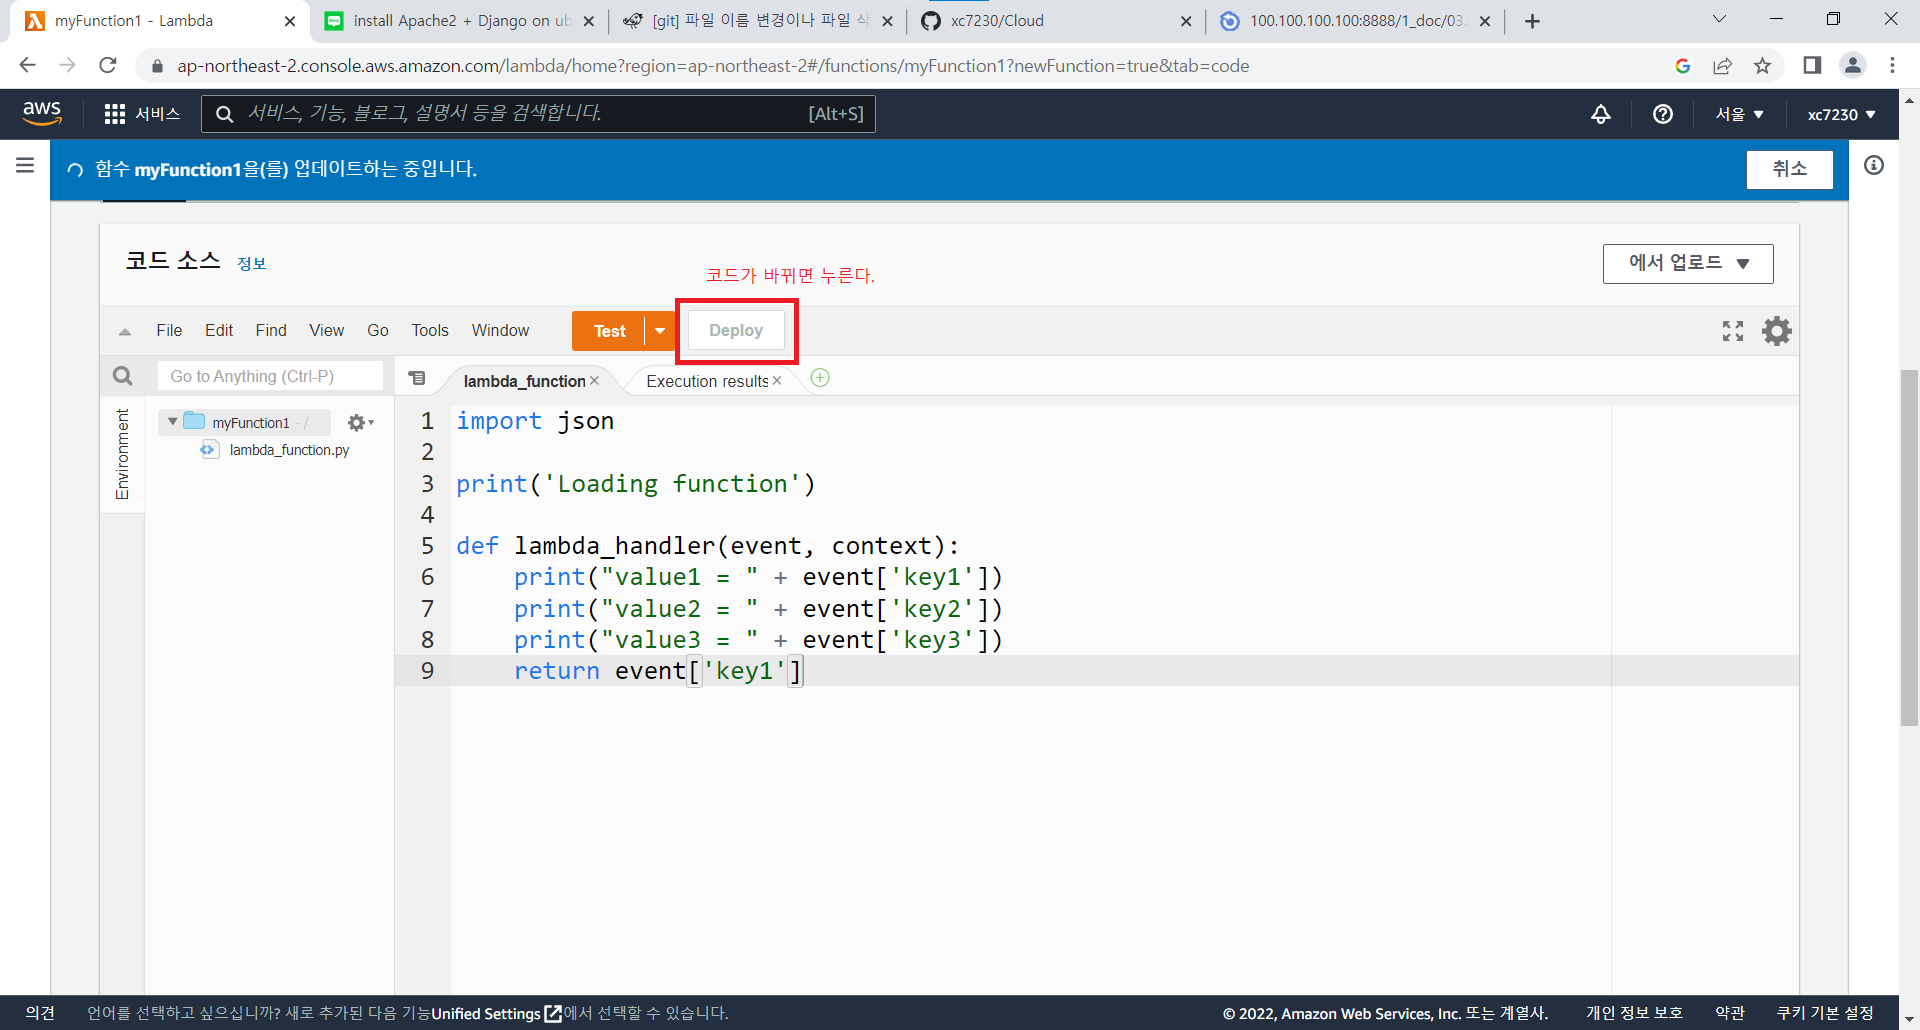Screen dimensions: 1920x1030
Task: Click the Deploy button
Action: pos(736,331)
